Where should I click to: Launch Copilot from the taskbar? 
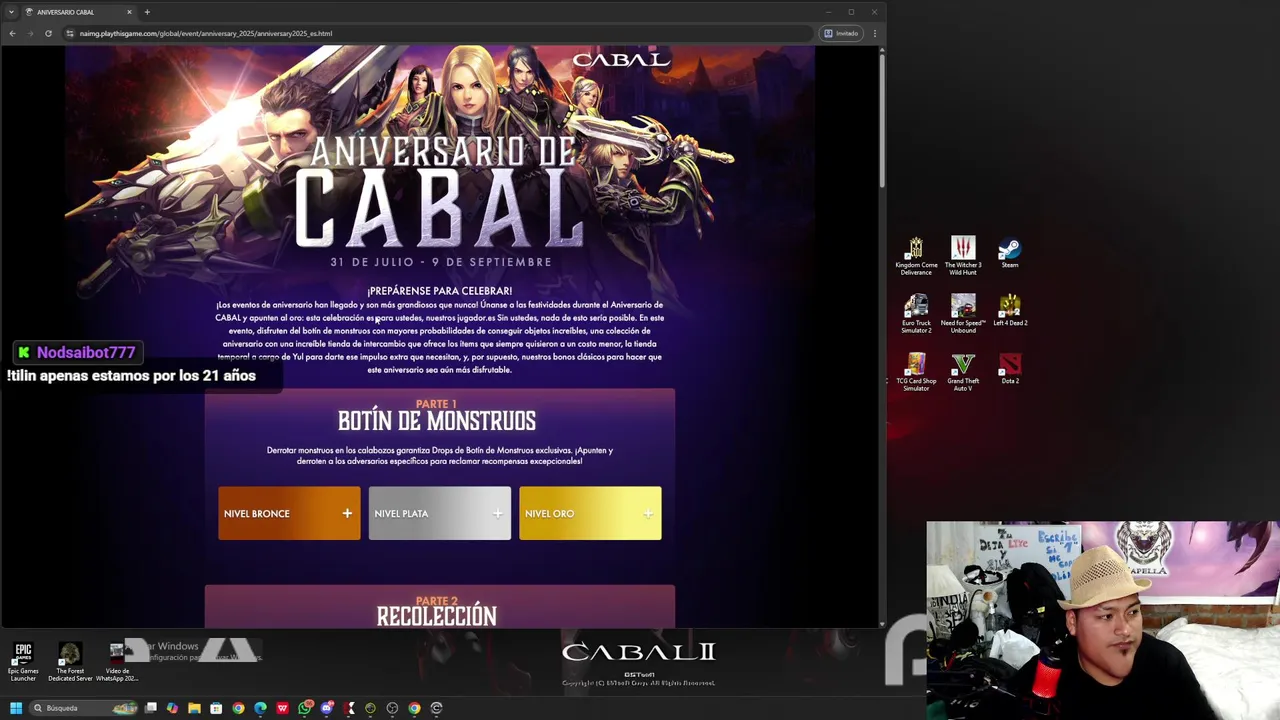(x=172, y=708)
